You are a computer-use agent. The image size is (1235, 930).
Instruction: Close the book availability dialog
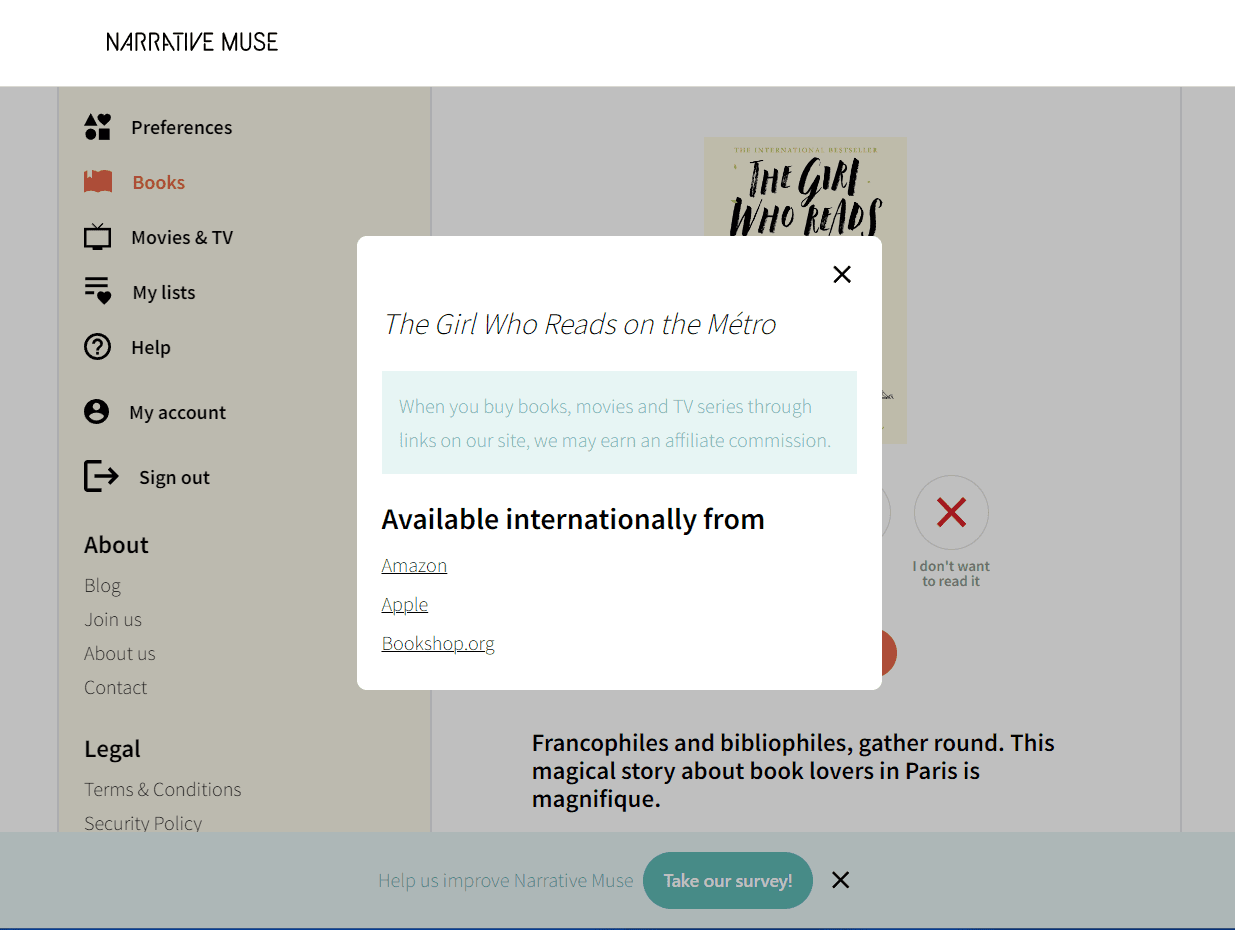coord(842,274)
